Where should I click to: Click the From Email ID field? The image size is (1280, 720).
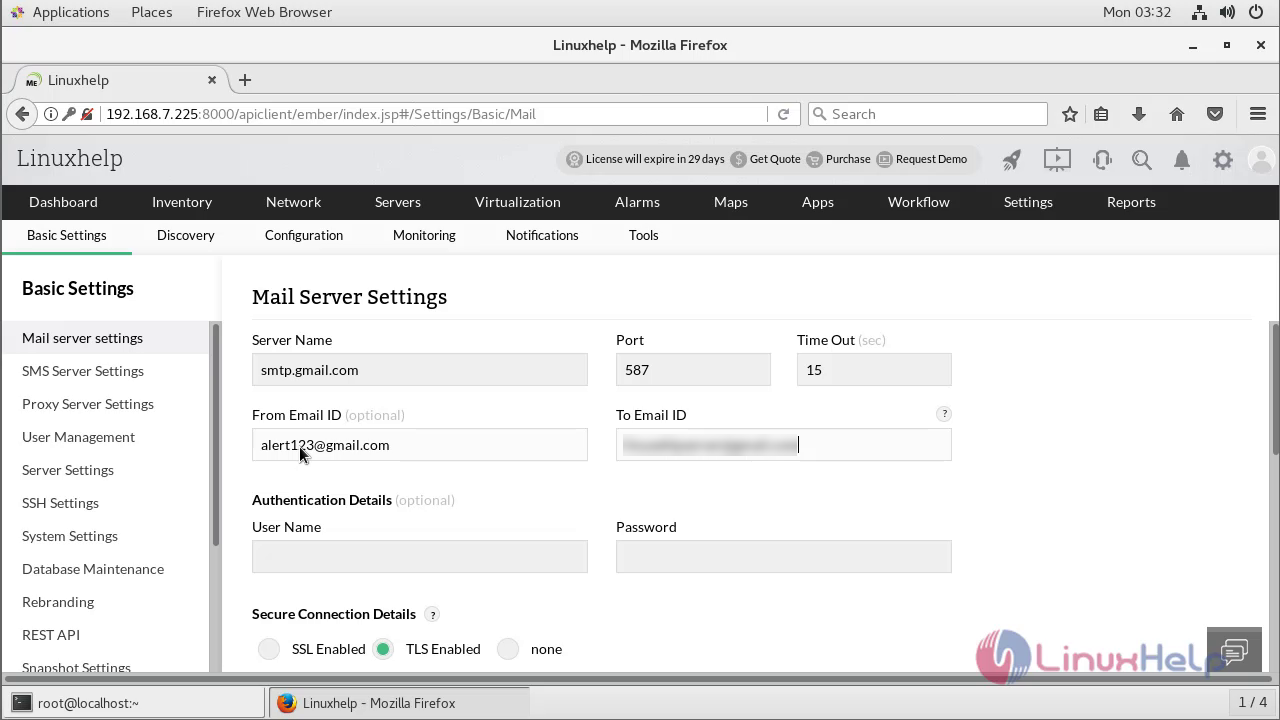pyautogui.click(x=420, y=445)
